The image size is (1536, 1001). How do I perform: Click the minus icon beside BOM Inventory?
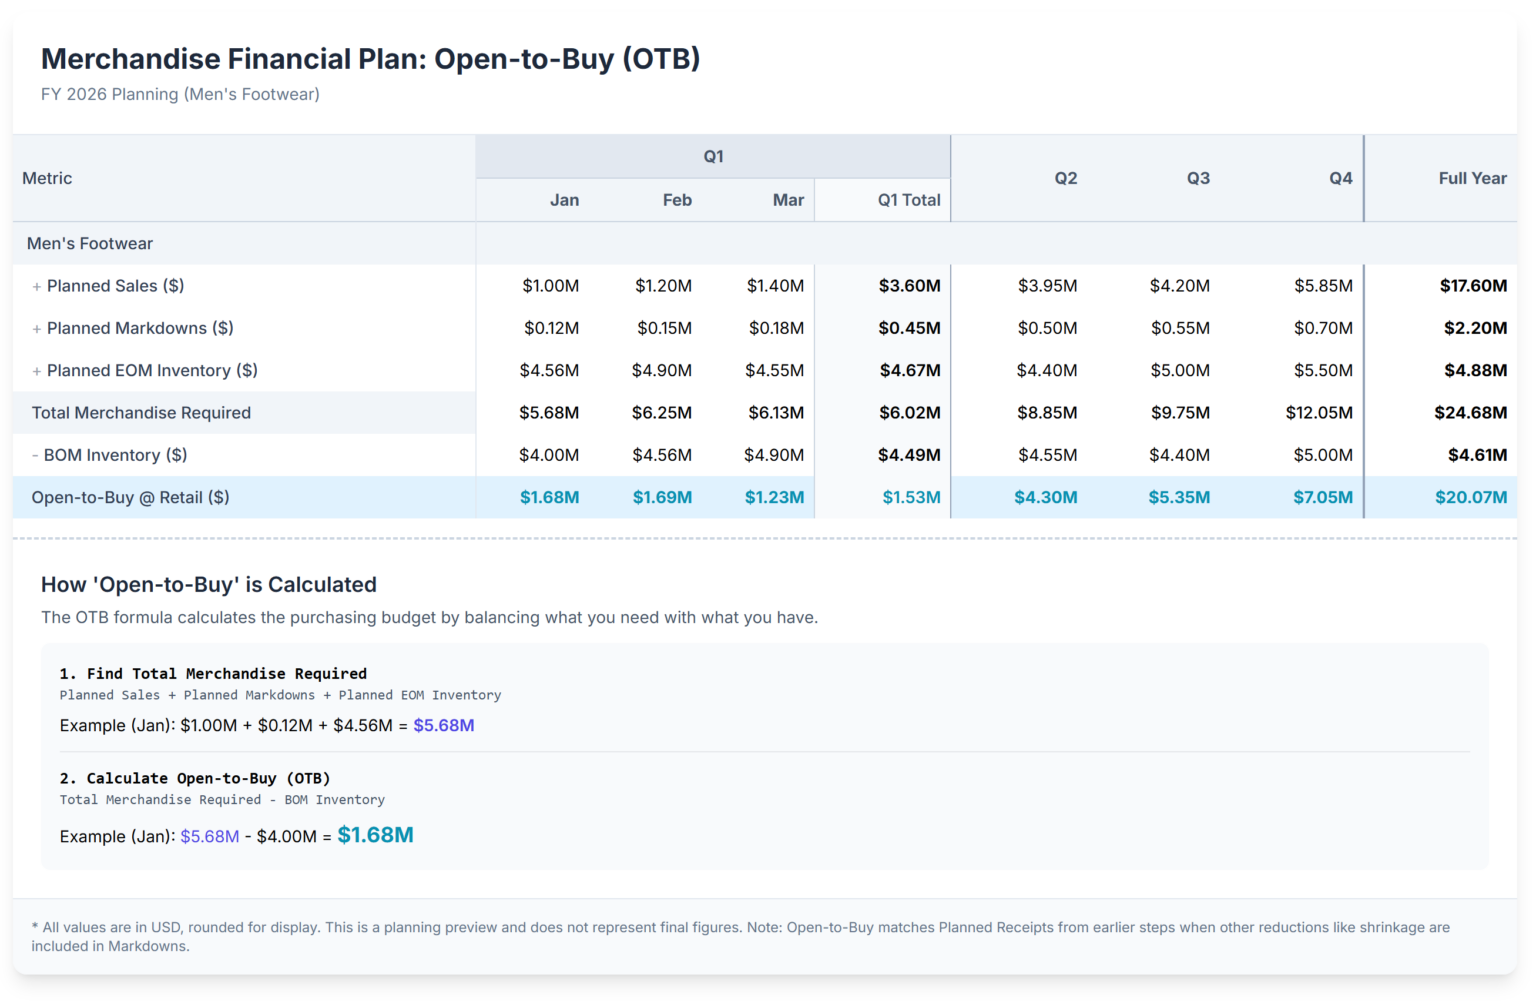click(x=35, y=455)
